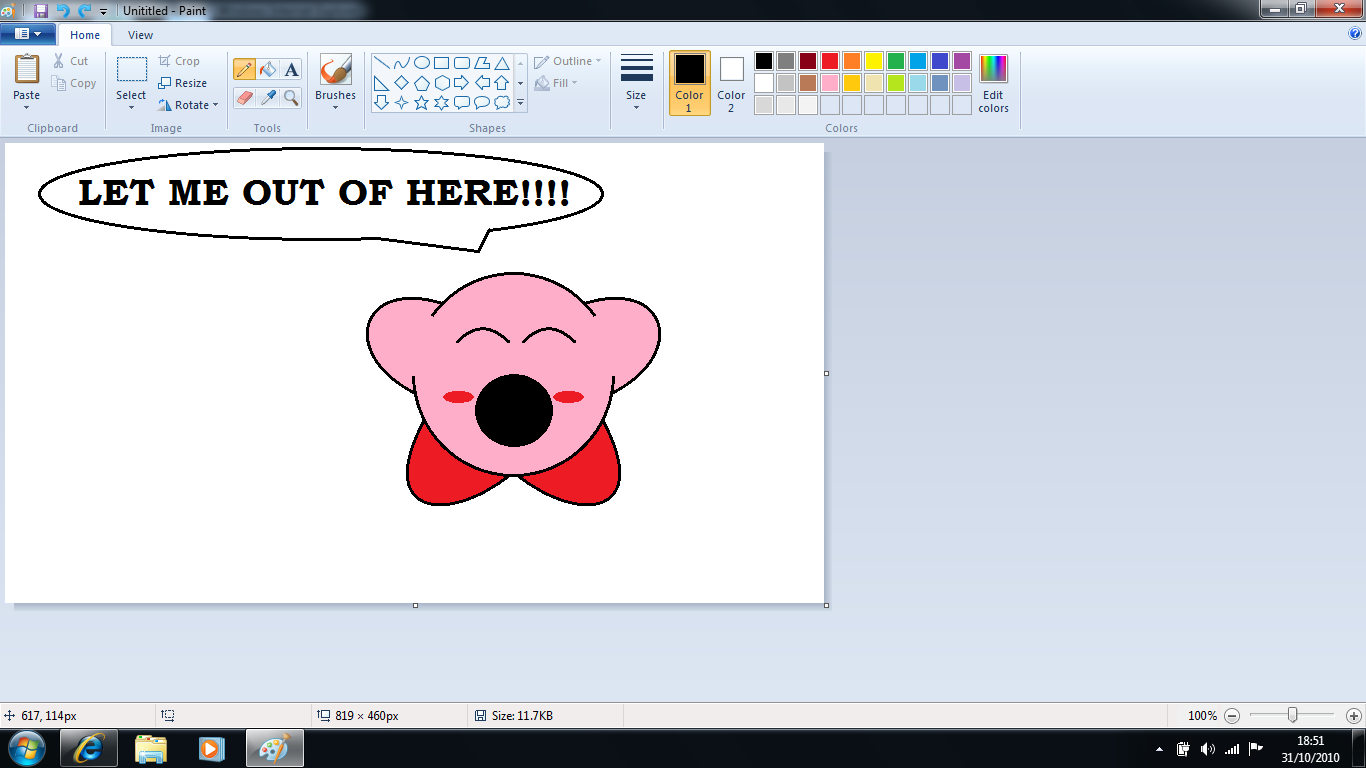This screenshot has width=1366, height=768.
Task: Choose the Triangle shape
Action: click(501, 62)
